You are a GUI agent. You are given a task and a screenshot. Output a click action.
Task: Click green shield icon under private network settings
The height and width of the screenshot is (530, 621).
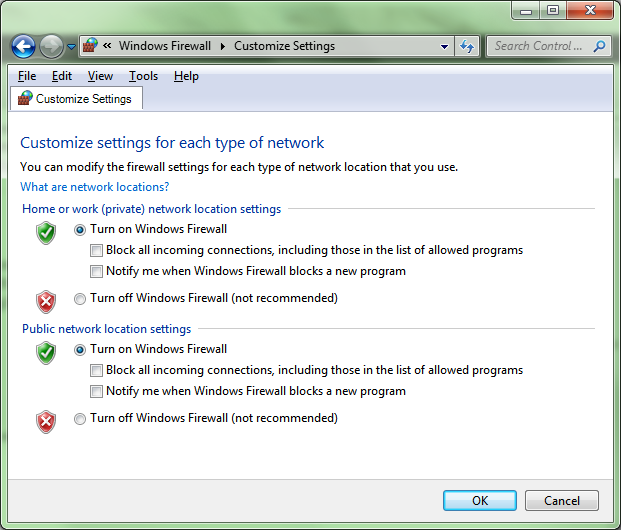click(45, 233)
